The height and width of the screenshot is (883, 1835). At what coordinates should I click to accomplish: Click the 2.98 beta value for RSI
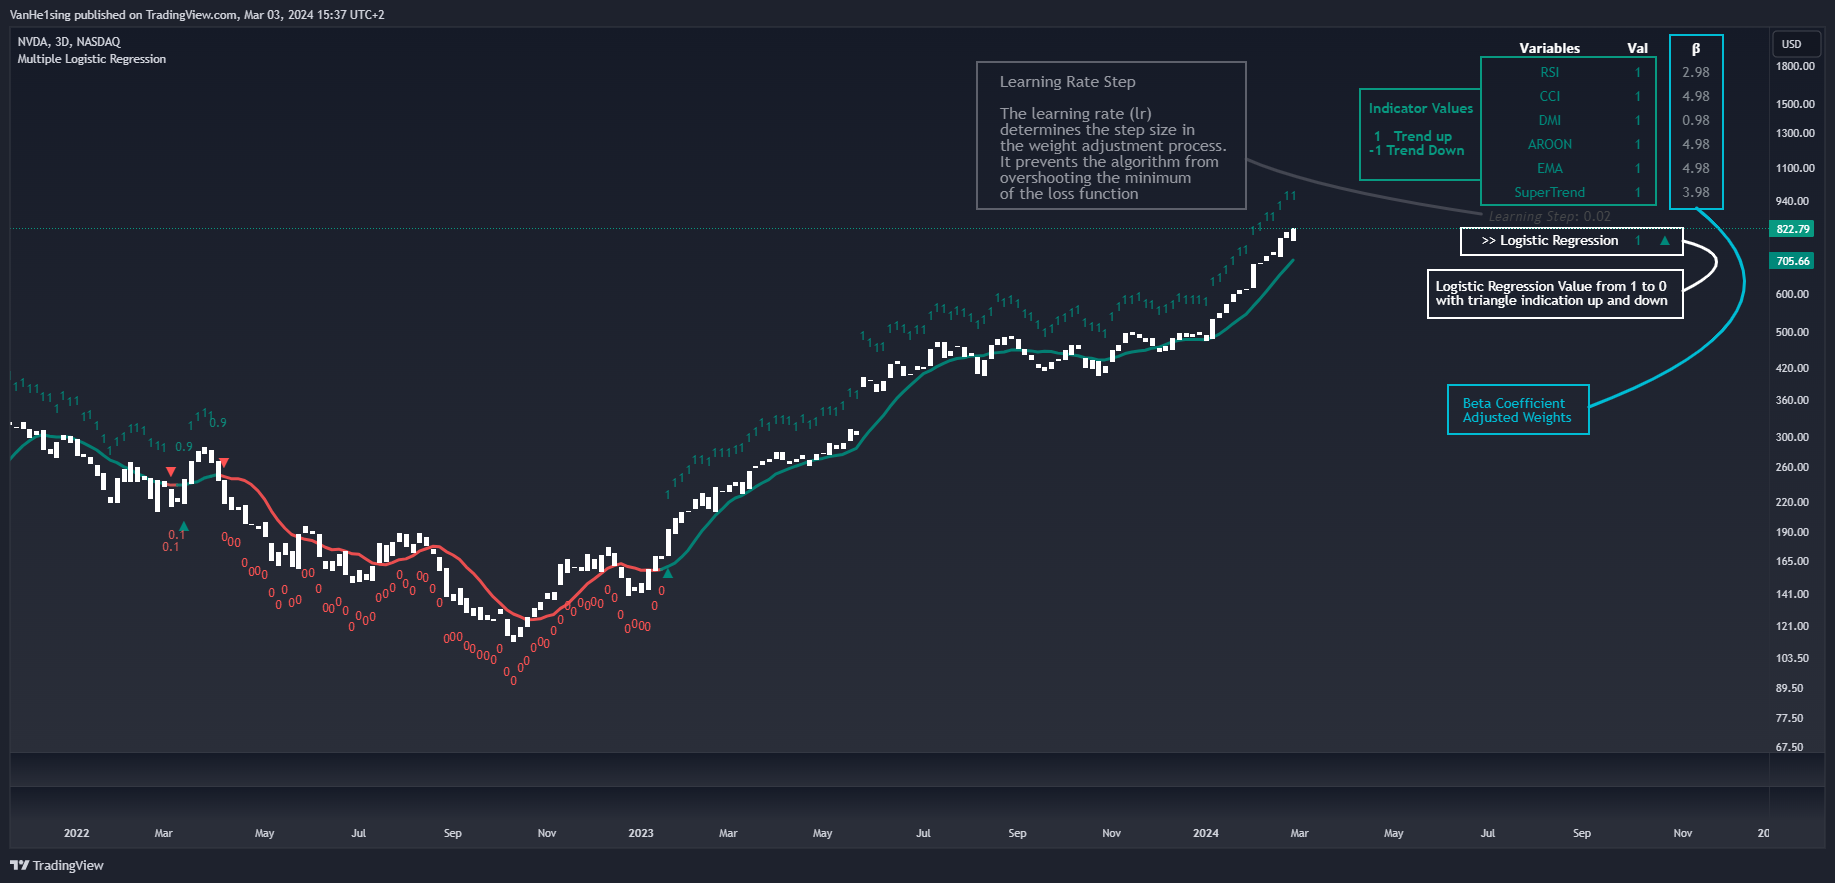click(x=1696, y=72)
